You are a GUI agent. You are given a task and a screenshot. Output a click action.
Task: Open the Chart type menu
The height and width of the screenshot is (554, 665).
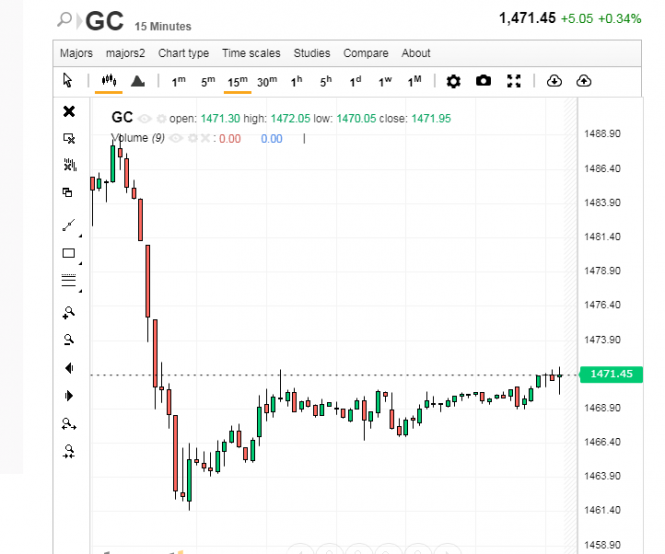[x=184, y=53]
